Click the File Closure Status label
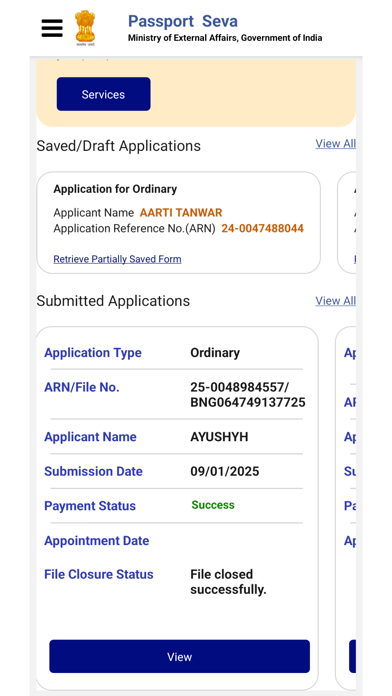Screen dimensions: 392x696 pyautogui.click(x=99, y=574)
